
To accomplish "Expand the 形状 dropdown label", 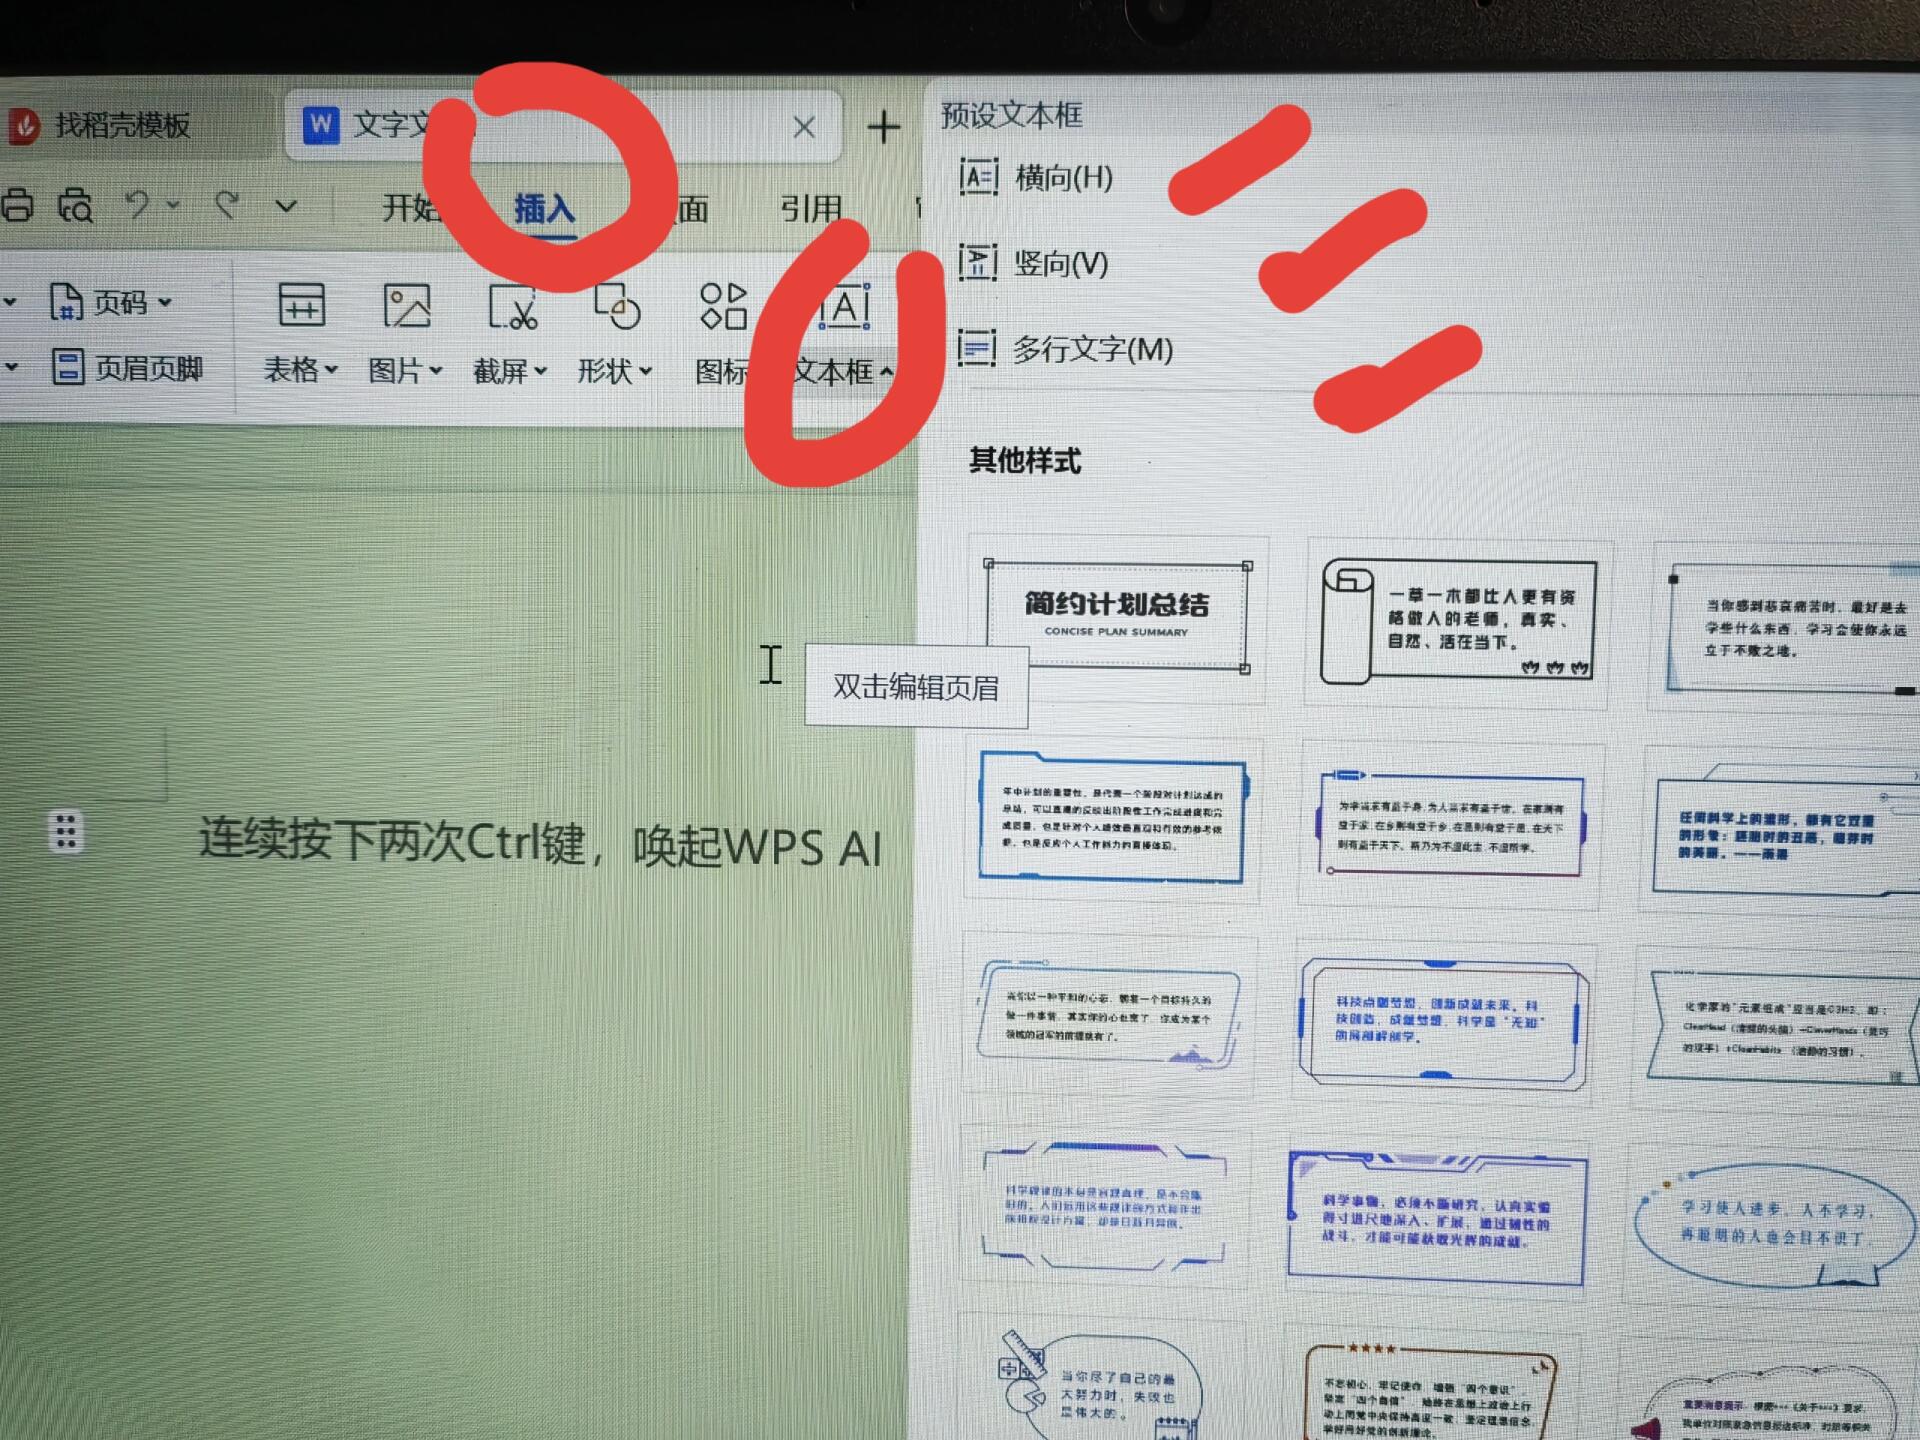I will pyautogui.click(x=615, y=372).
